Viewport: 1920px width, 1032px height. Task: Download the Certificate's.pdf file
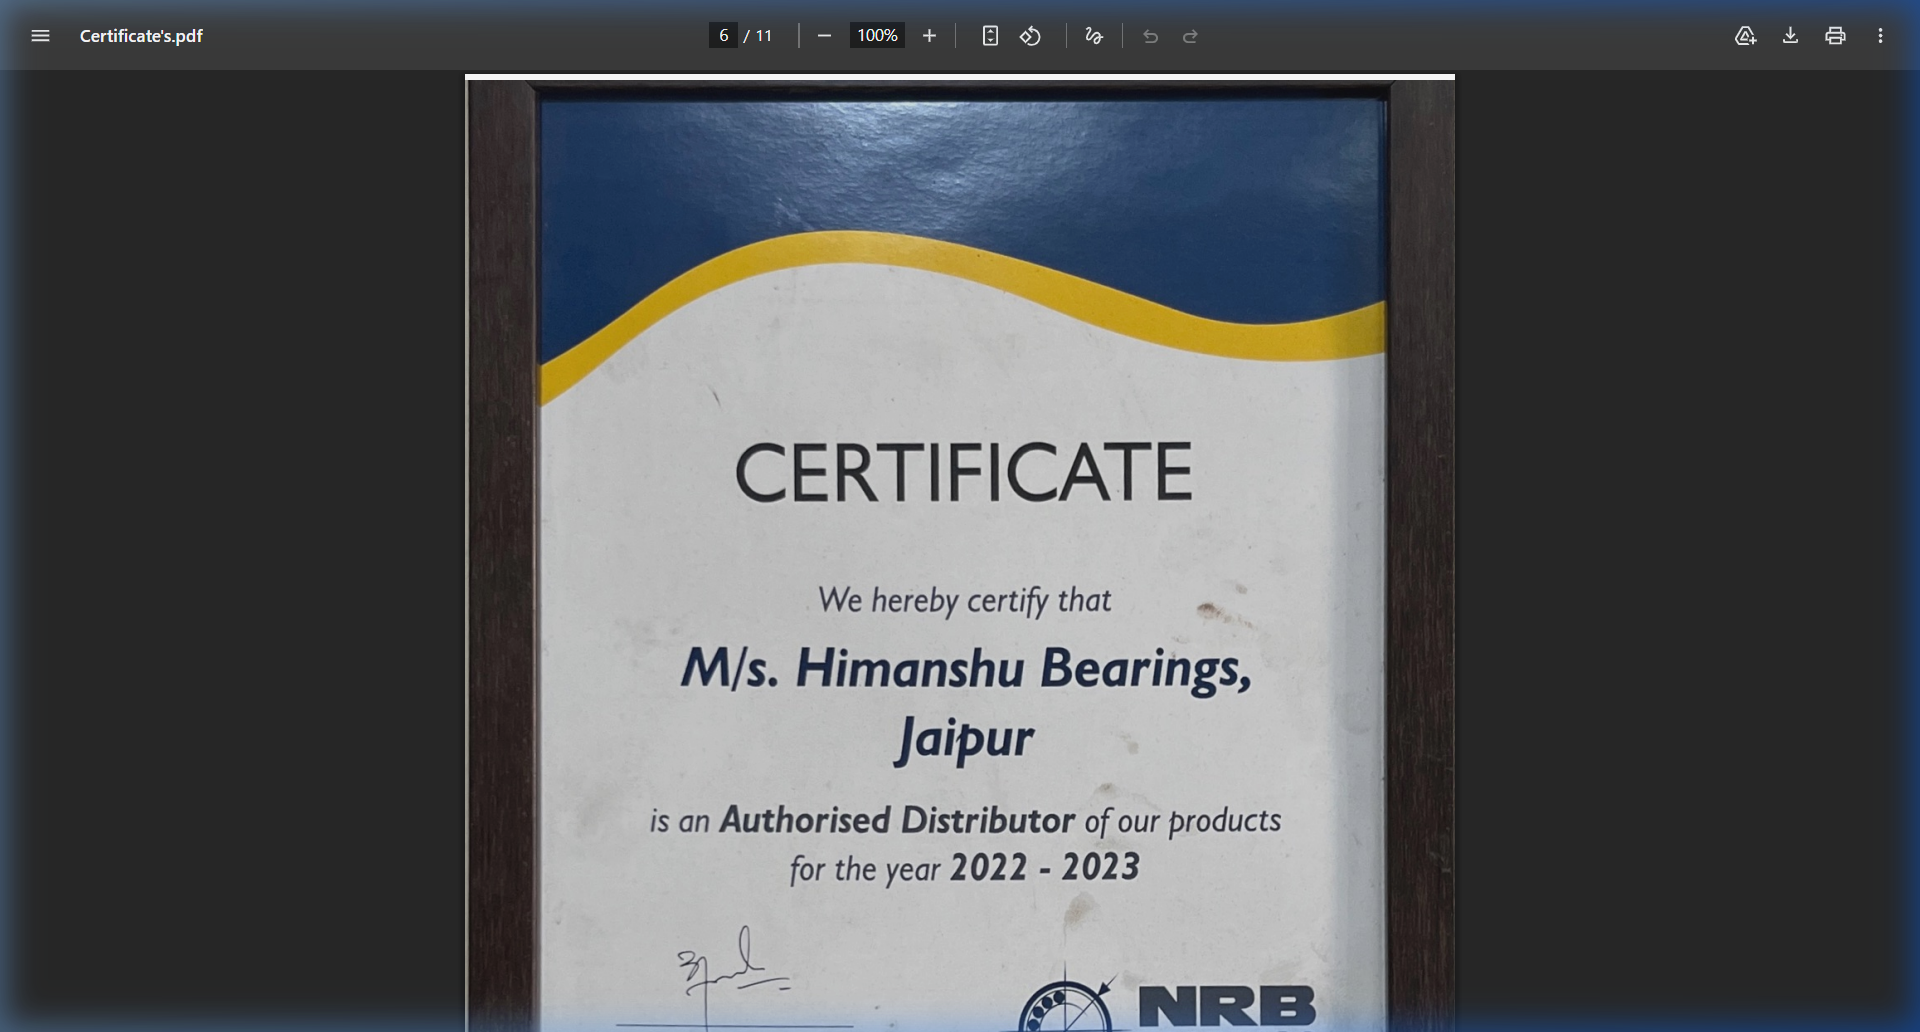1790,36
